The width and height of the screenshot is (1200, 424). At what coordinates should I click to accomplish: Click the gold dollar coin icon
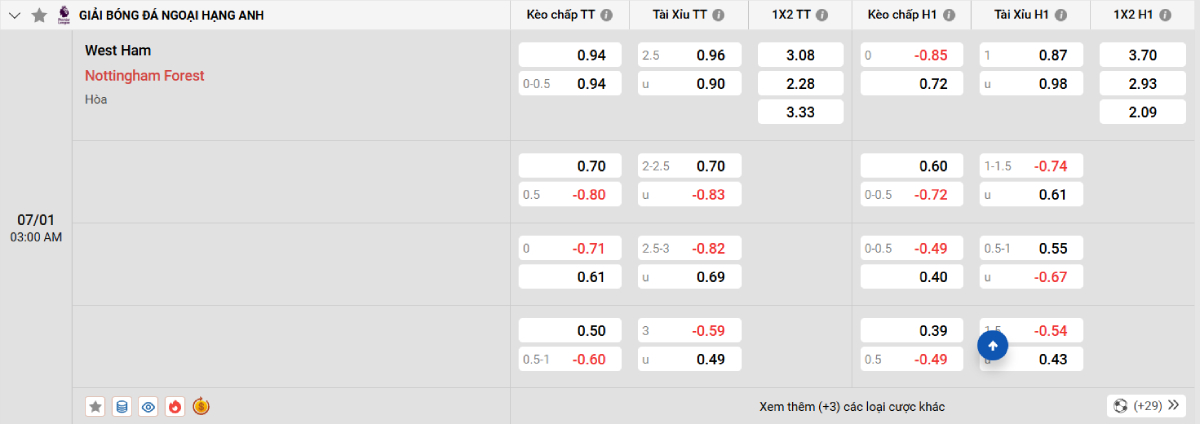pyautogui.click(x=201, y=406)
